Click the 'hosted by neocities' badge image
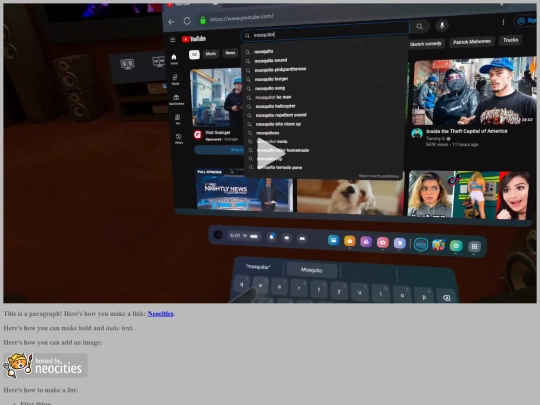 [45, 365]
